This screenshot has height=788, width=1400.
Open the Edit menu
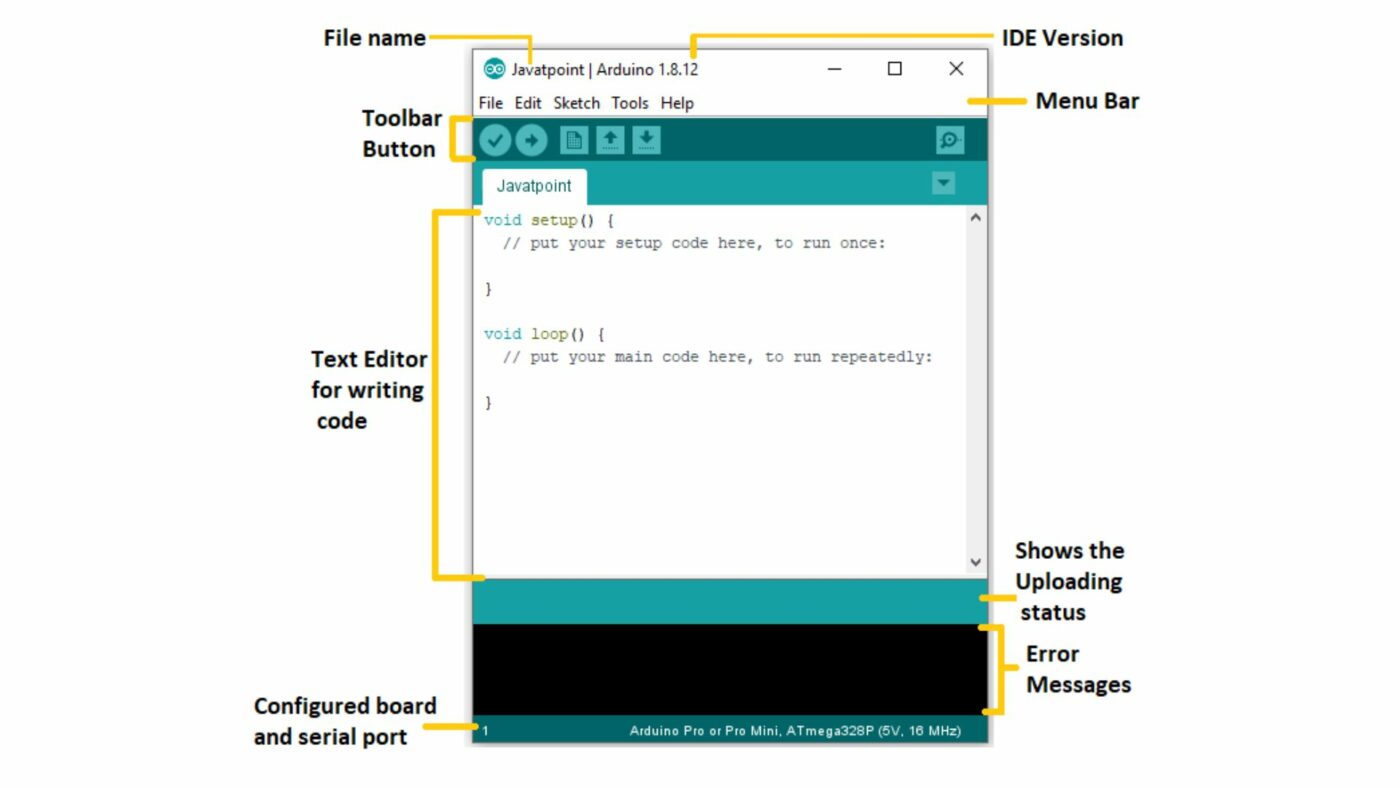[528, 103]
